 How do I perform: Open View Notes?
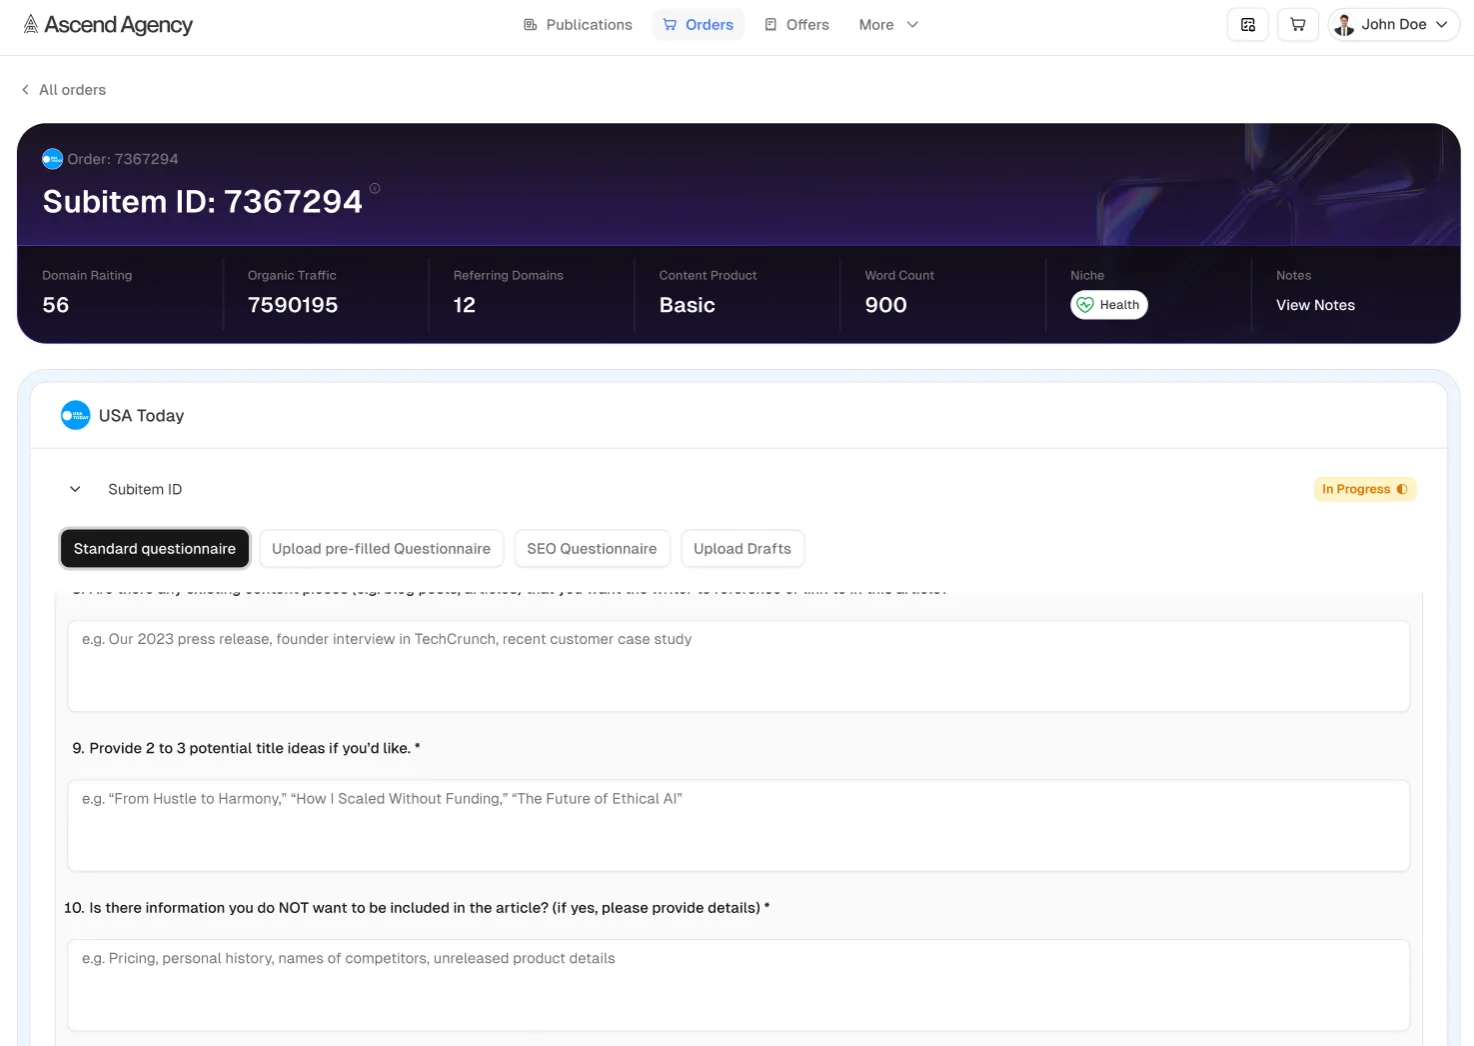[1315, 305]
